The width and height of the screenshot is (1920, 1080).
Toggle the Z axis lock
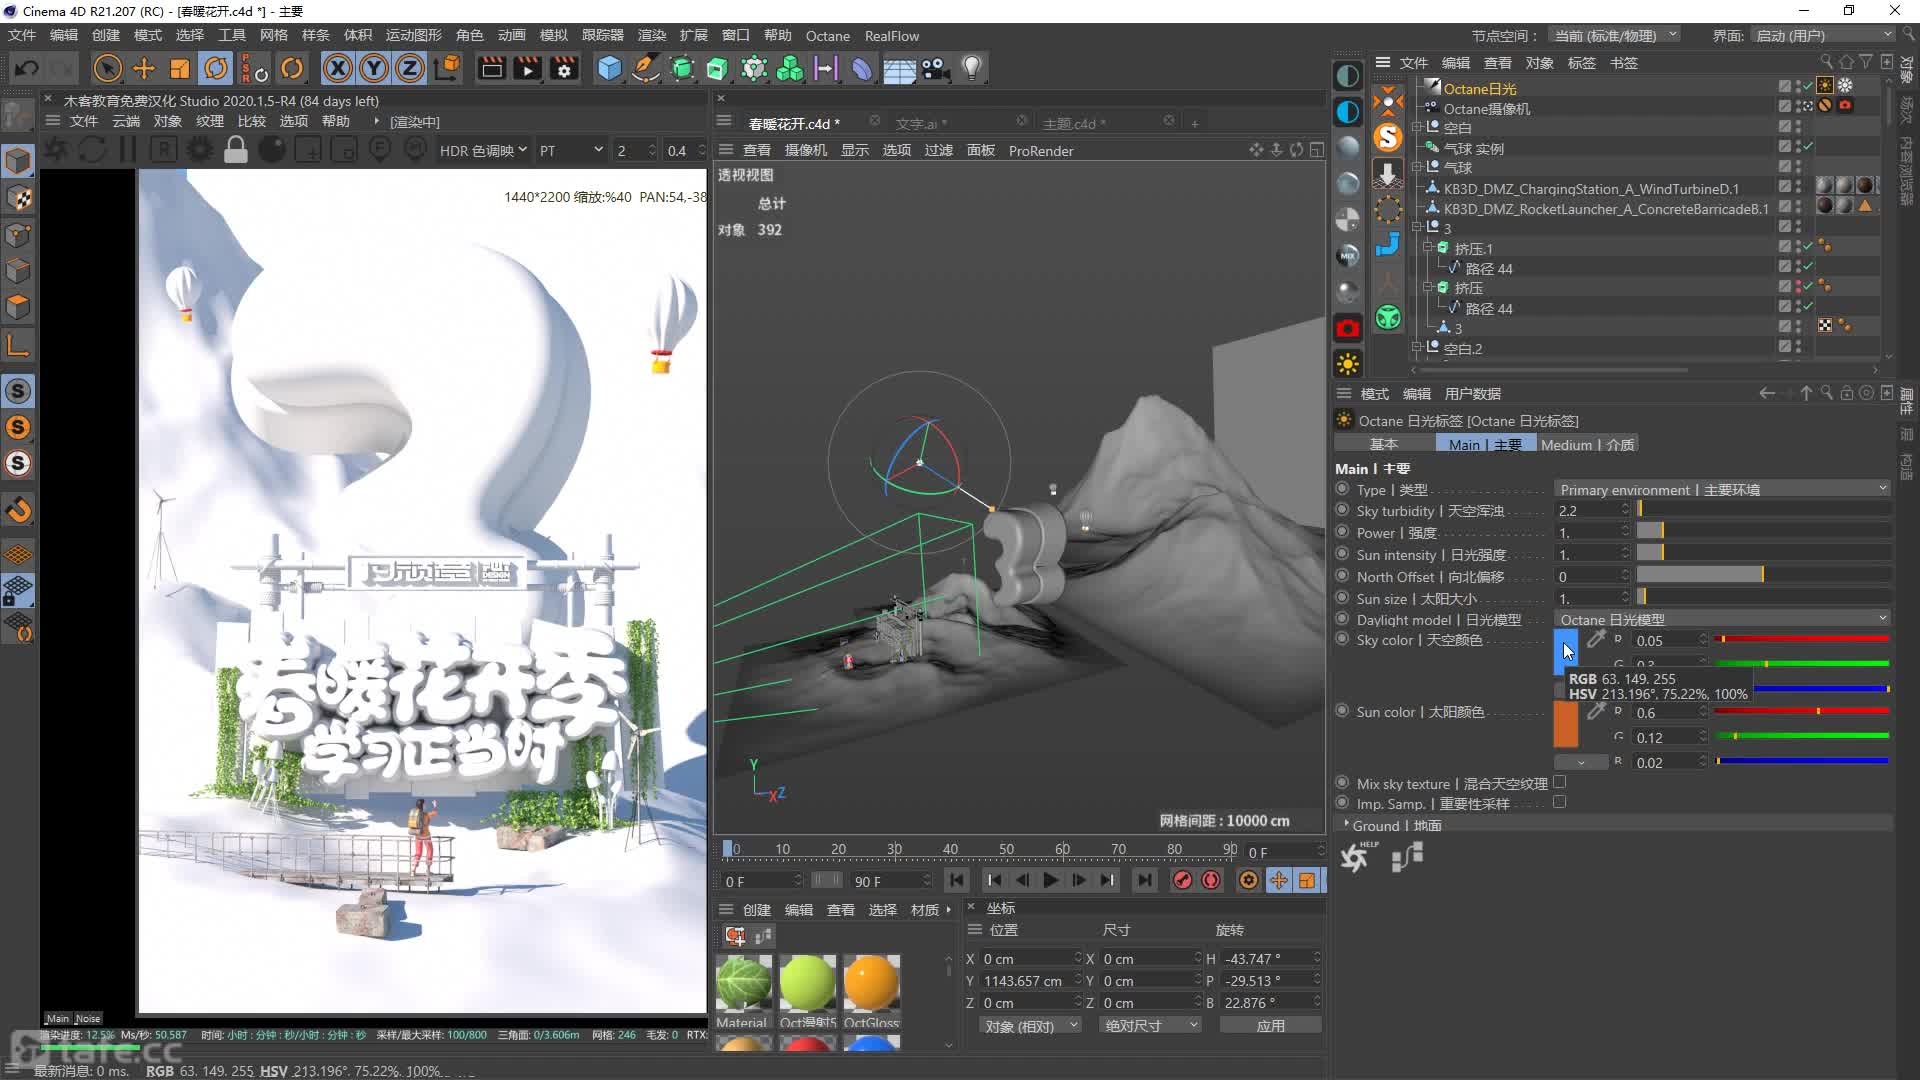410,68
